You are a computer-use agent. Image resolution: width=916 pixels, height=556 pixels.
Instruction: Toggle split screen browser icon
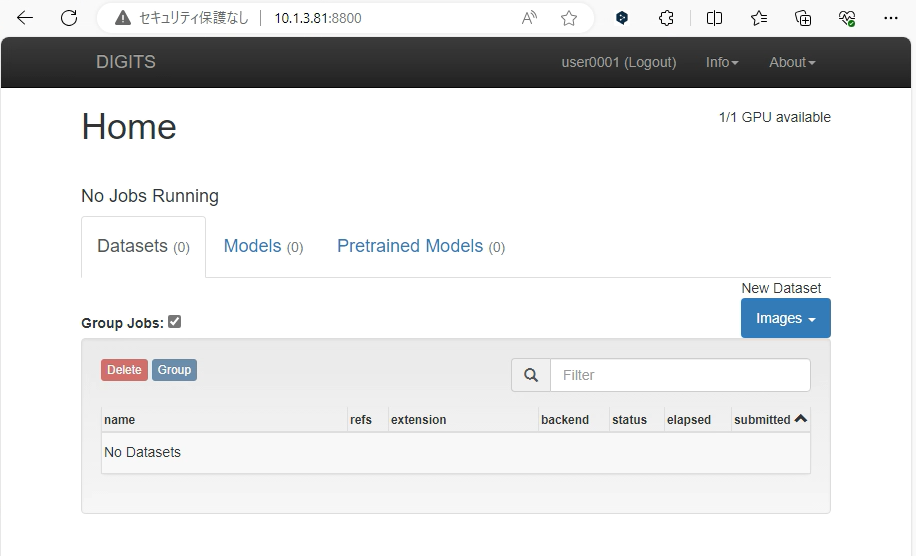(x=714, y=18)
